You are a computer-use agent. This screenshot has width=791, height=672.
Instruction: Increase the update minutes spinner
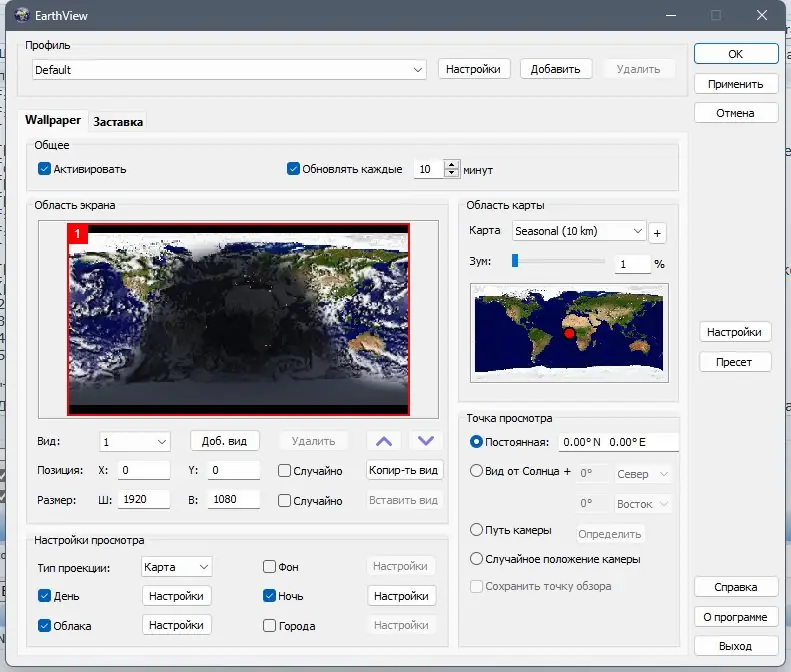(451, 165)
